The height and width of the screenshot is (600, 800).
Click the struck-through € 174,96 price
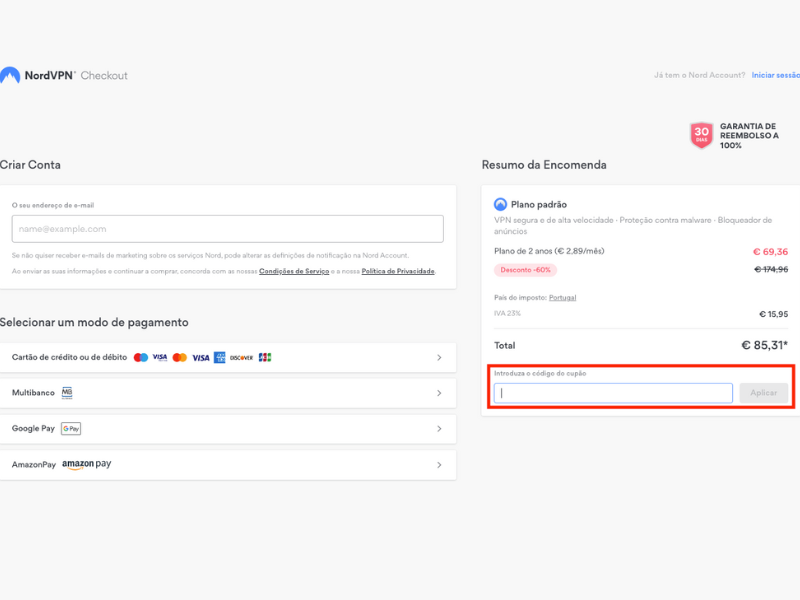[x=771, y=269]
